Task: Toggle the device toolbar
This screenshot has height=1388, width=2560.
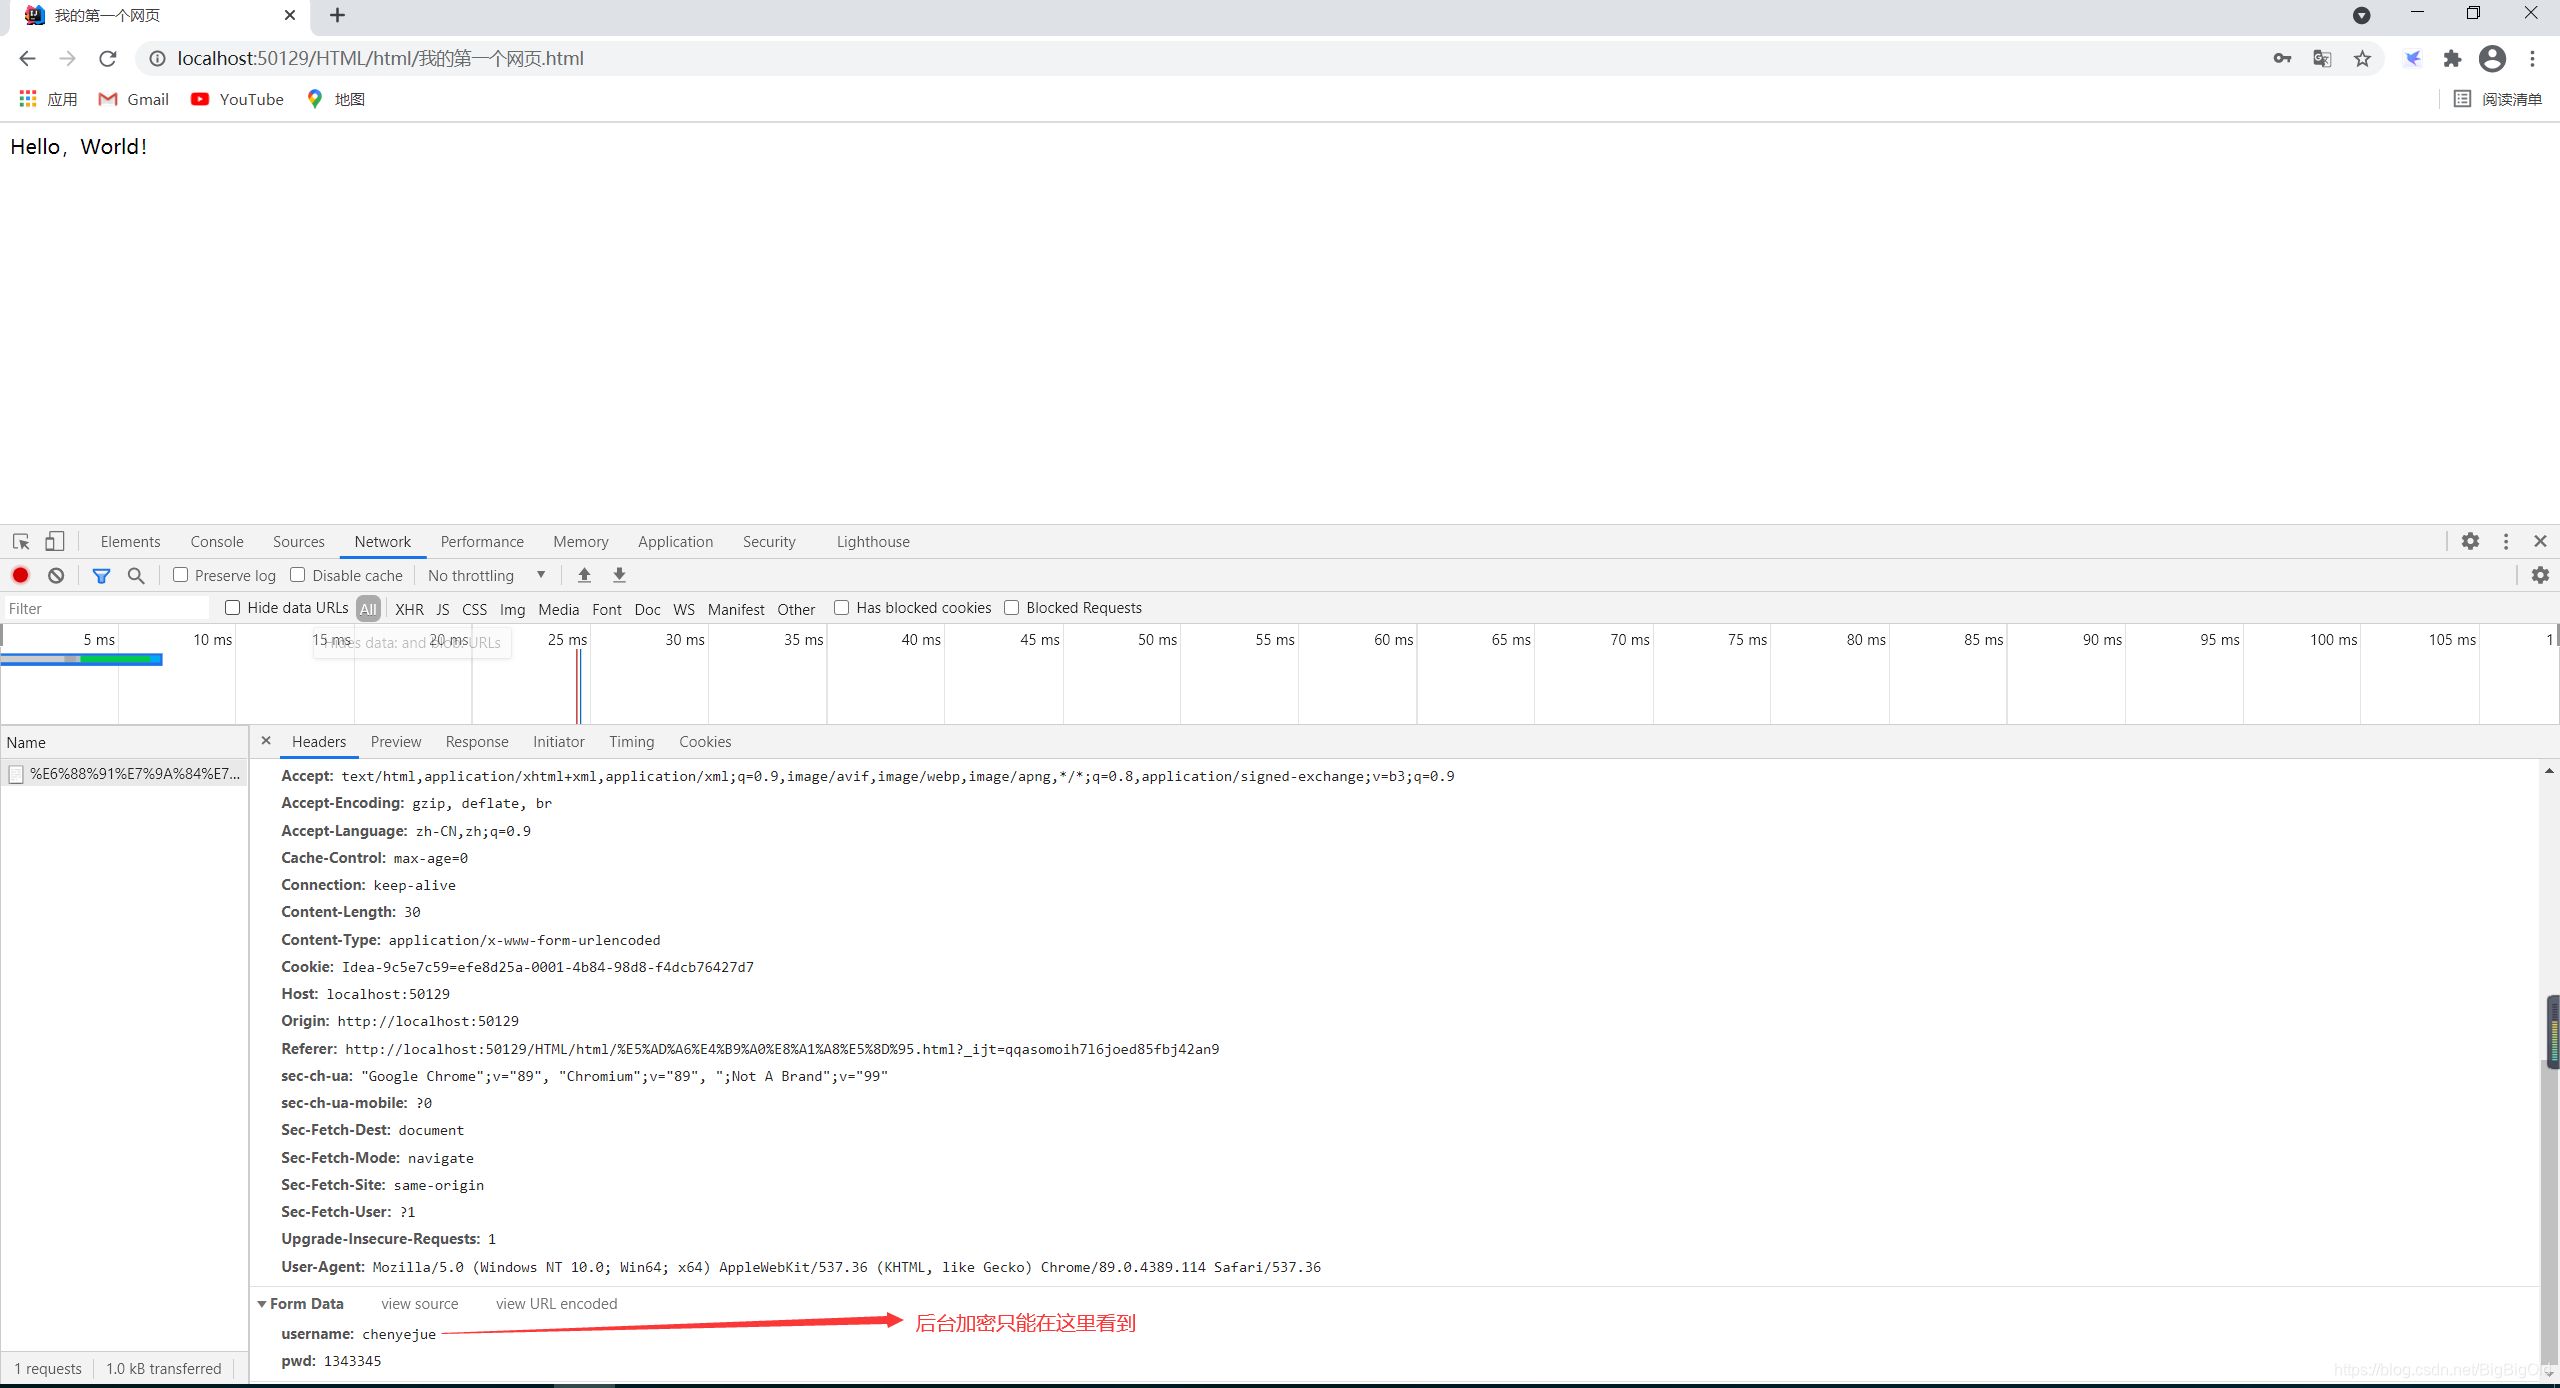Action: click(x=55, y=541)
